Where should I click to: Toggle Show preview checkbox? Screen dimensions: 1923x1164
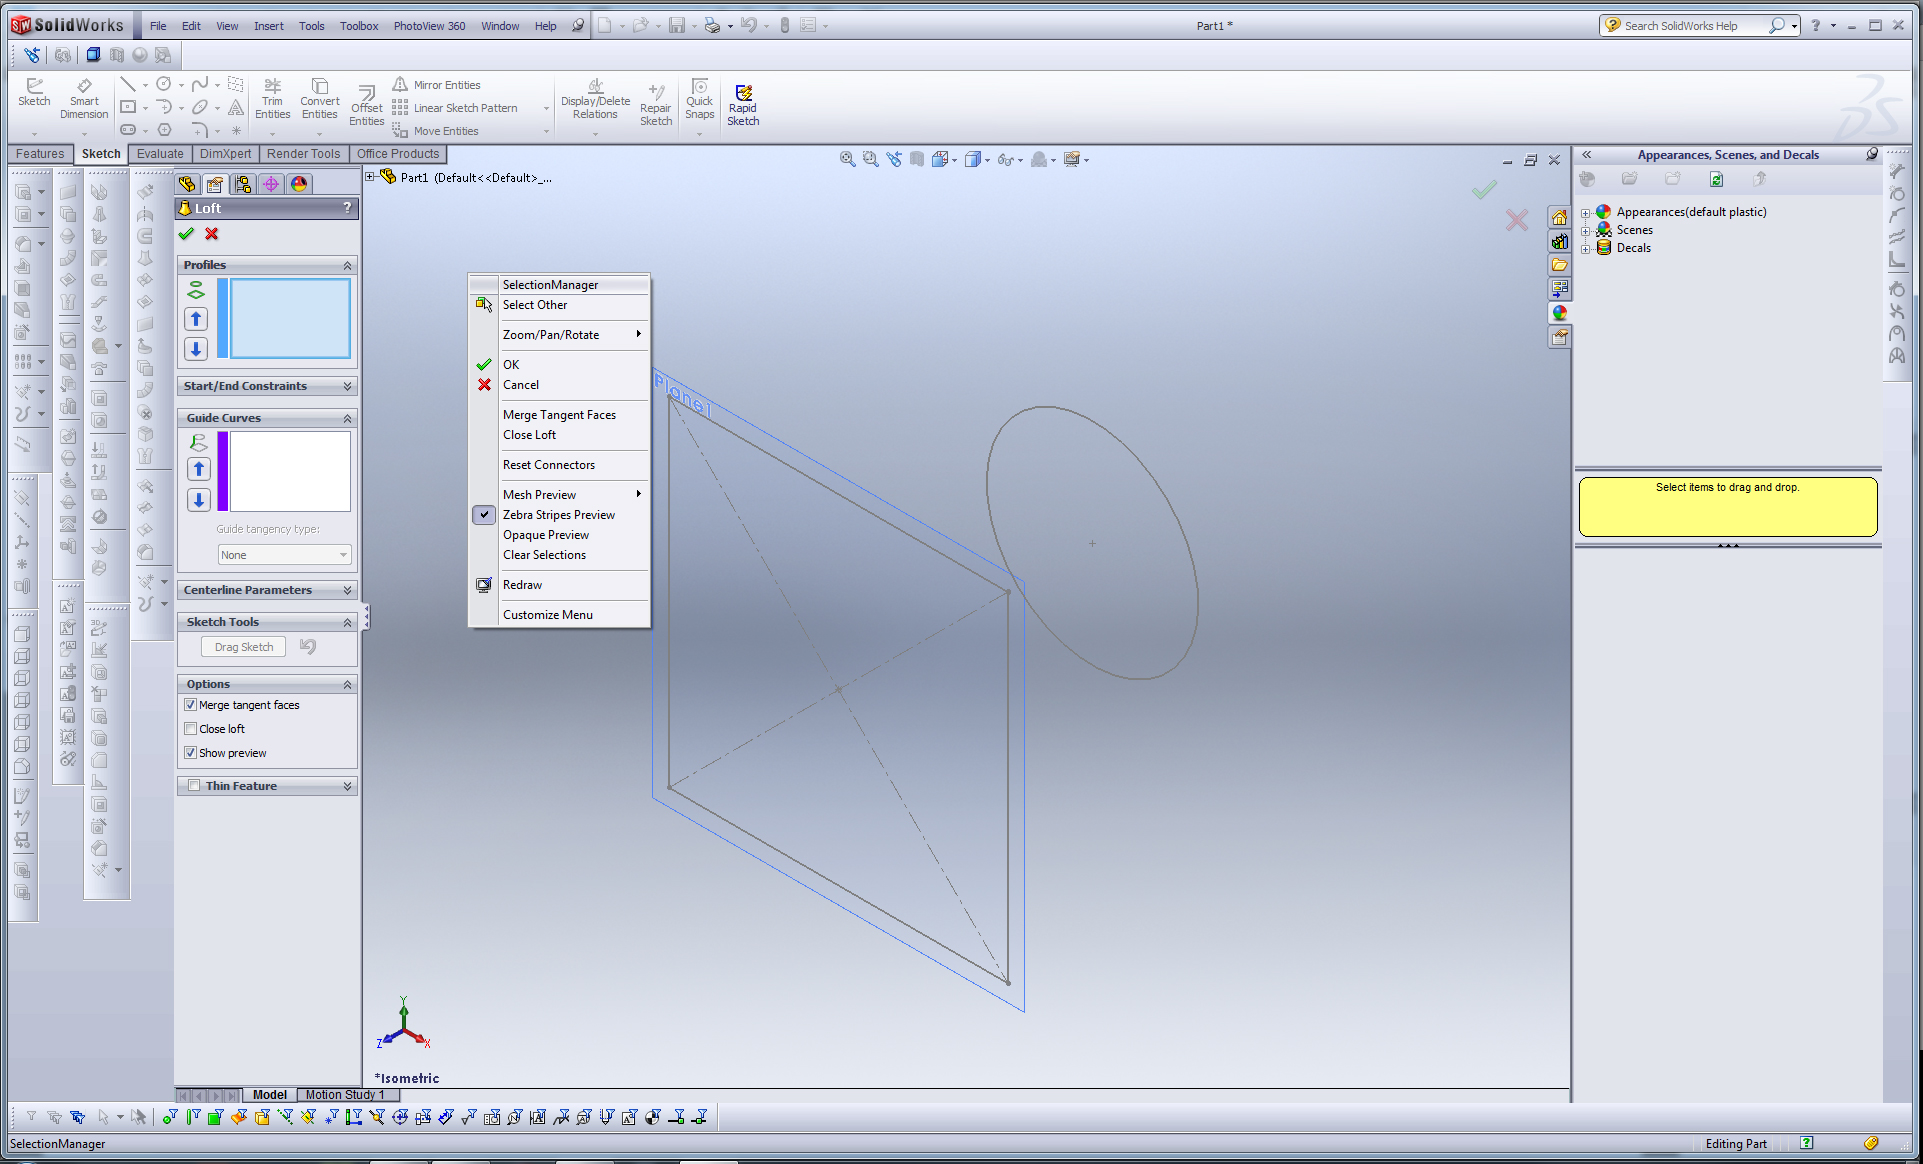[x=190, y=753]
